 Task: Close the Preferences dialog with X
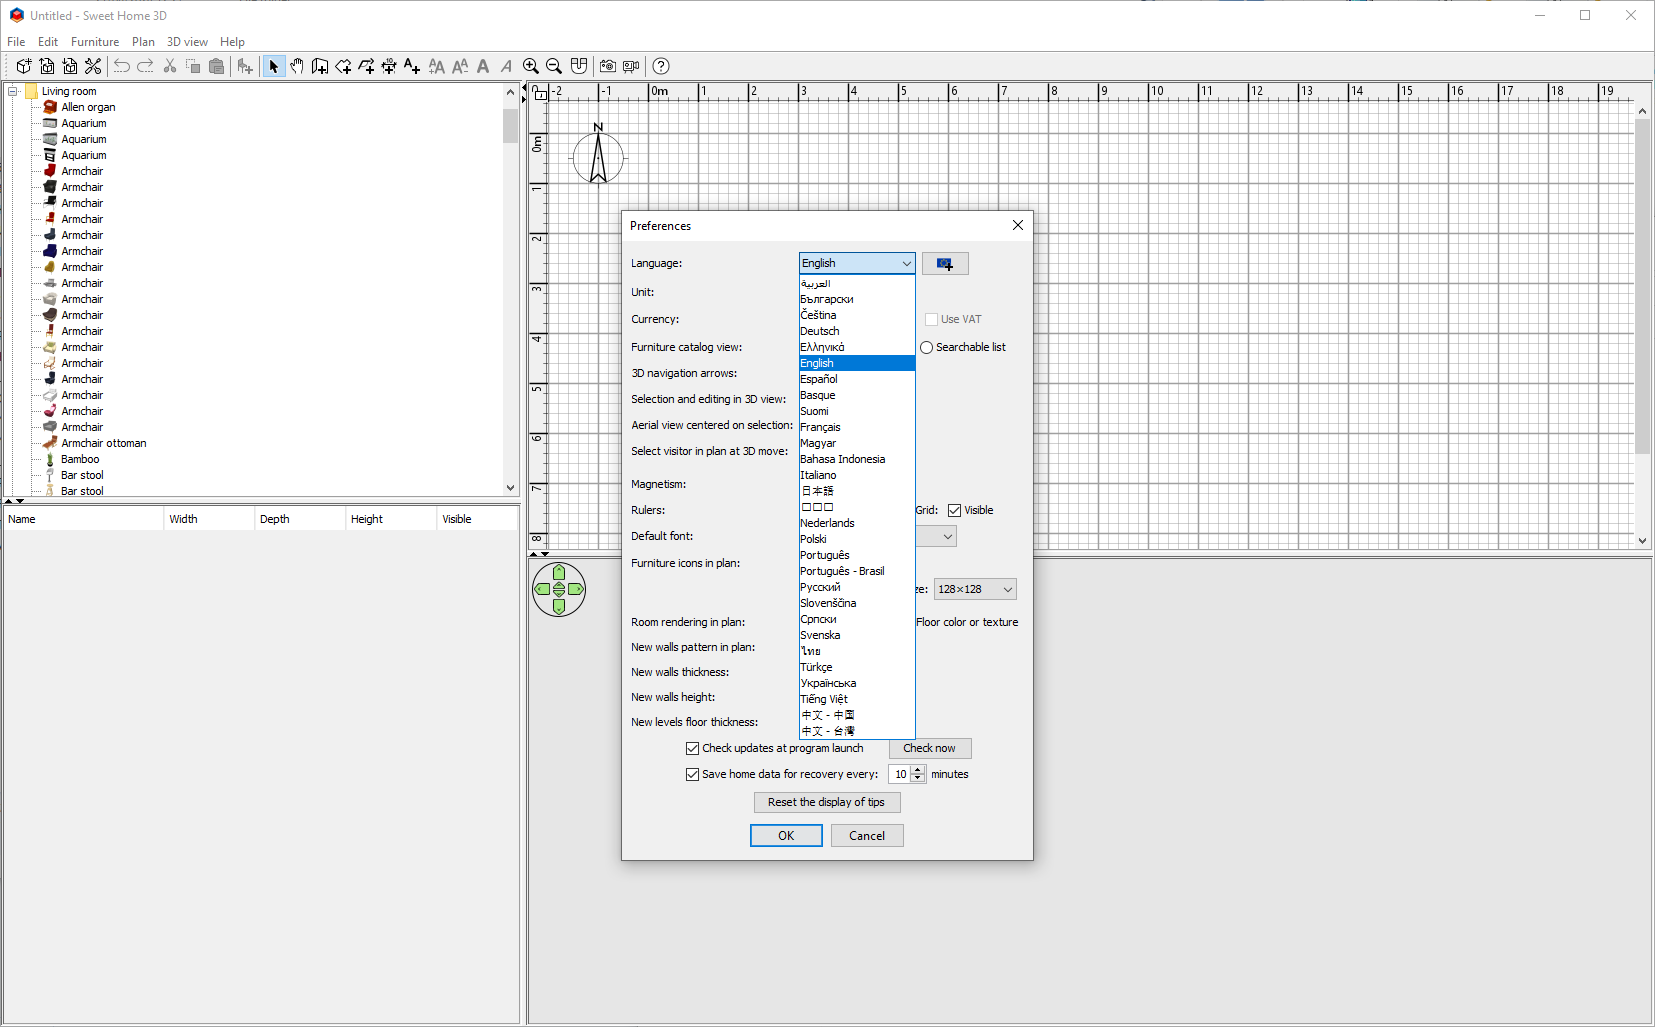pos(1018,225)
